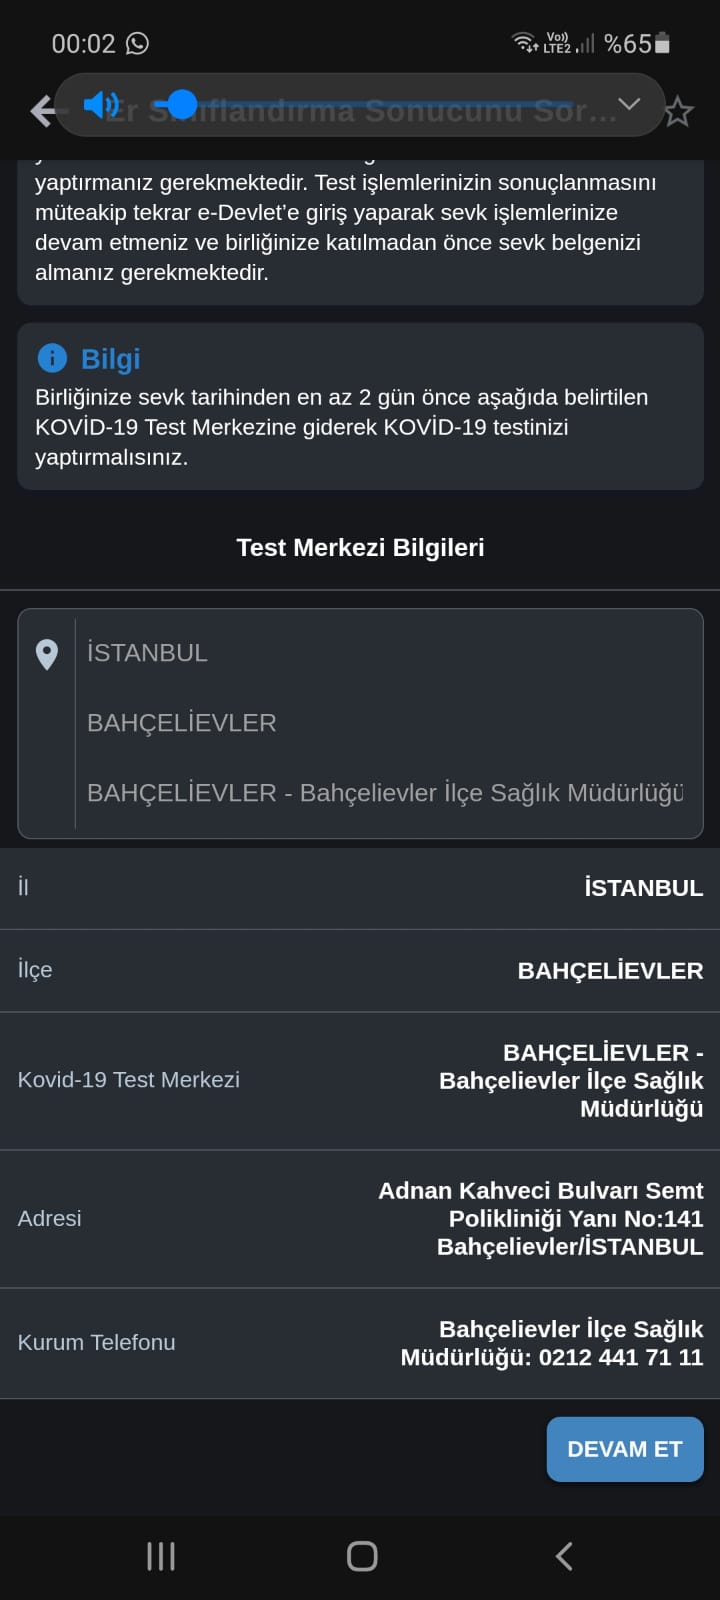Tap the Test Merkezi Bilgileri heading

point(360,547)
